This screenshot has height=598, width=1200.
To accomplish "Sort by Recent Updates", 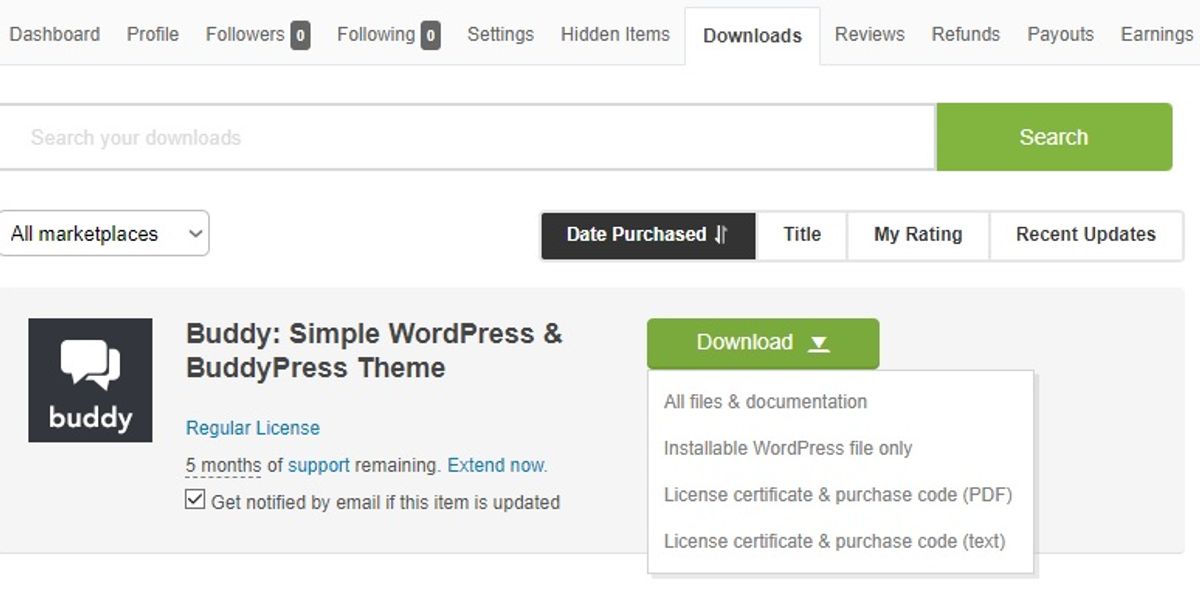I will click(1085, 235).
